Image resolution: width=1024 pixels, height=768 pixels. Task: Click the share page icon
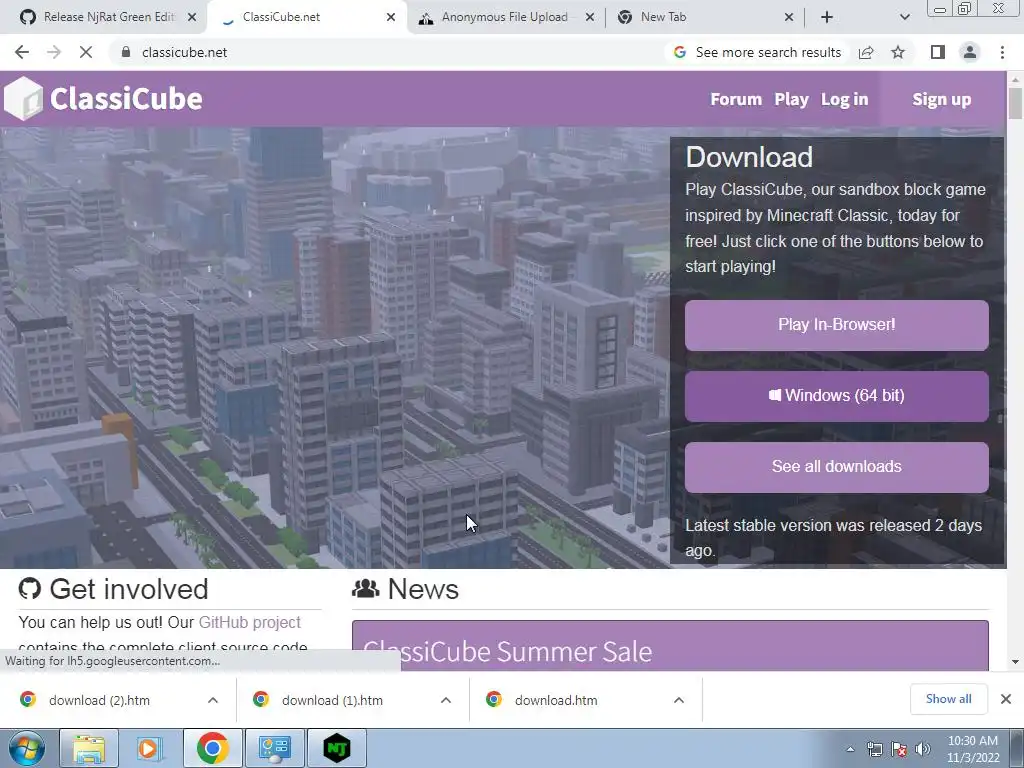point(866,52)
